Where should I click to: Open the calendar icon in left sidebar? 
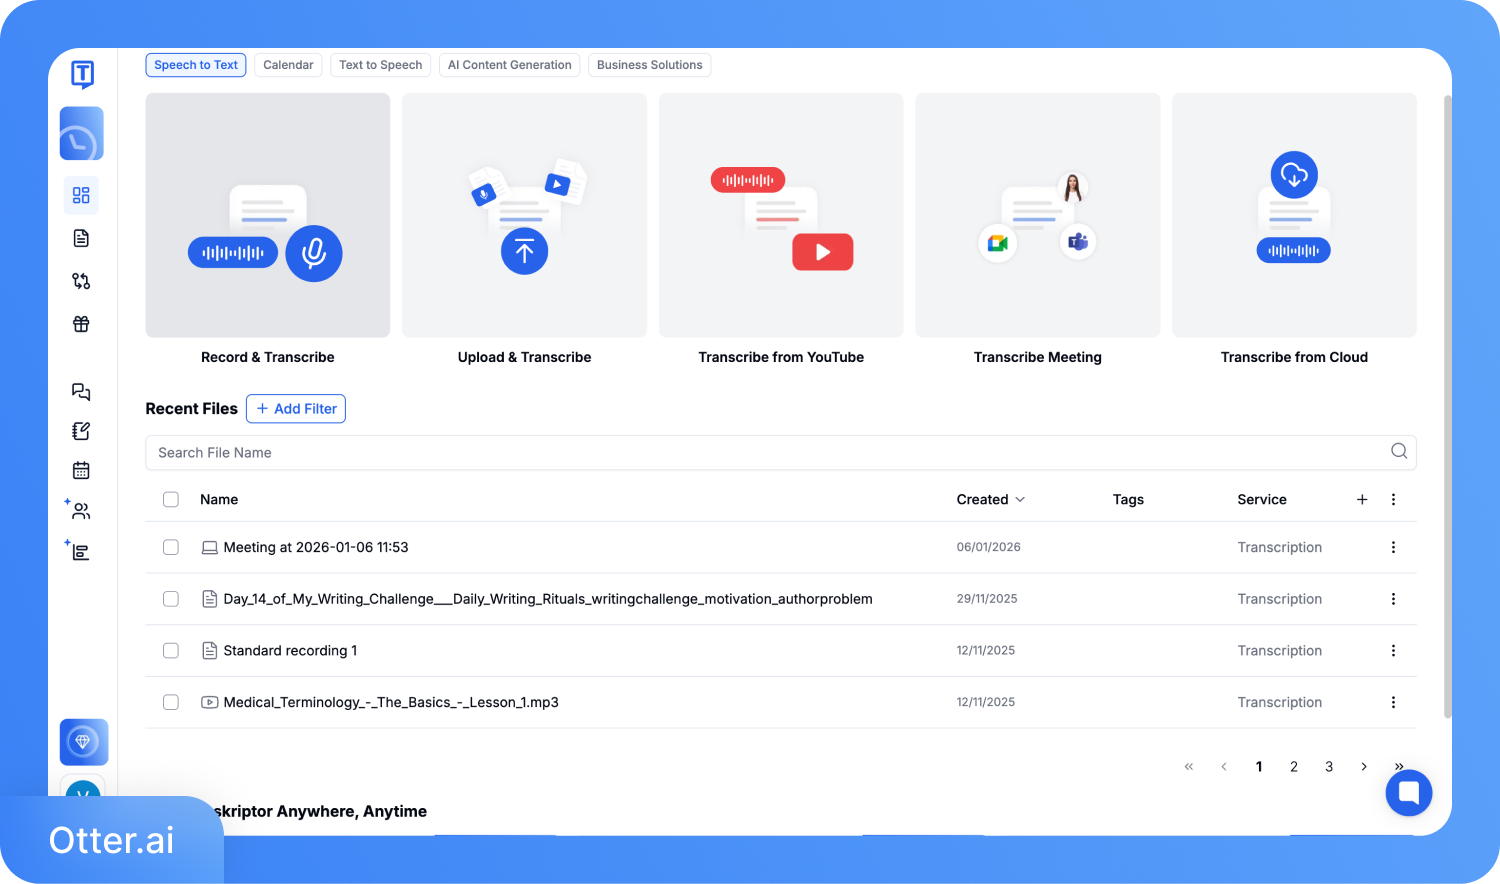point(81,470)
